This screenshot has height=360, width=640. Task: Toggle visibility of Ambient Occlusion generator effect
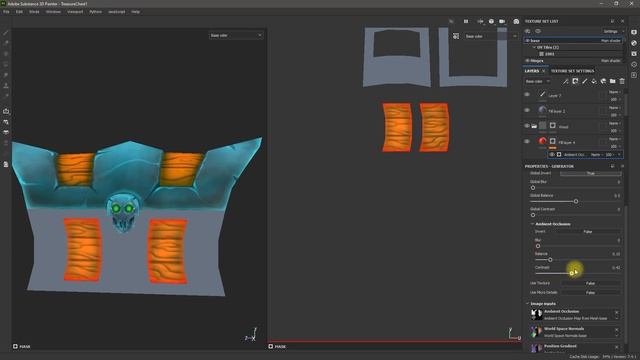tap(552, 155)
